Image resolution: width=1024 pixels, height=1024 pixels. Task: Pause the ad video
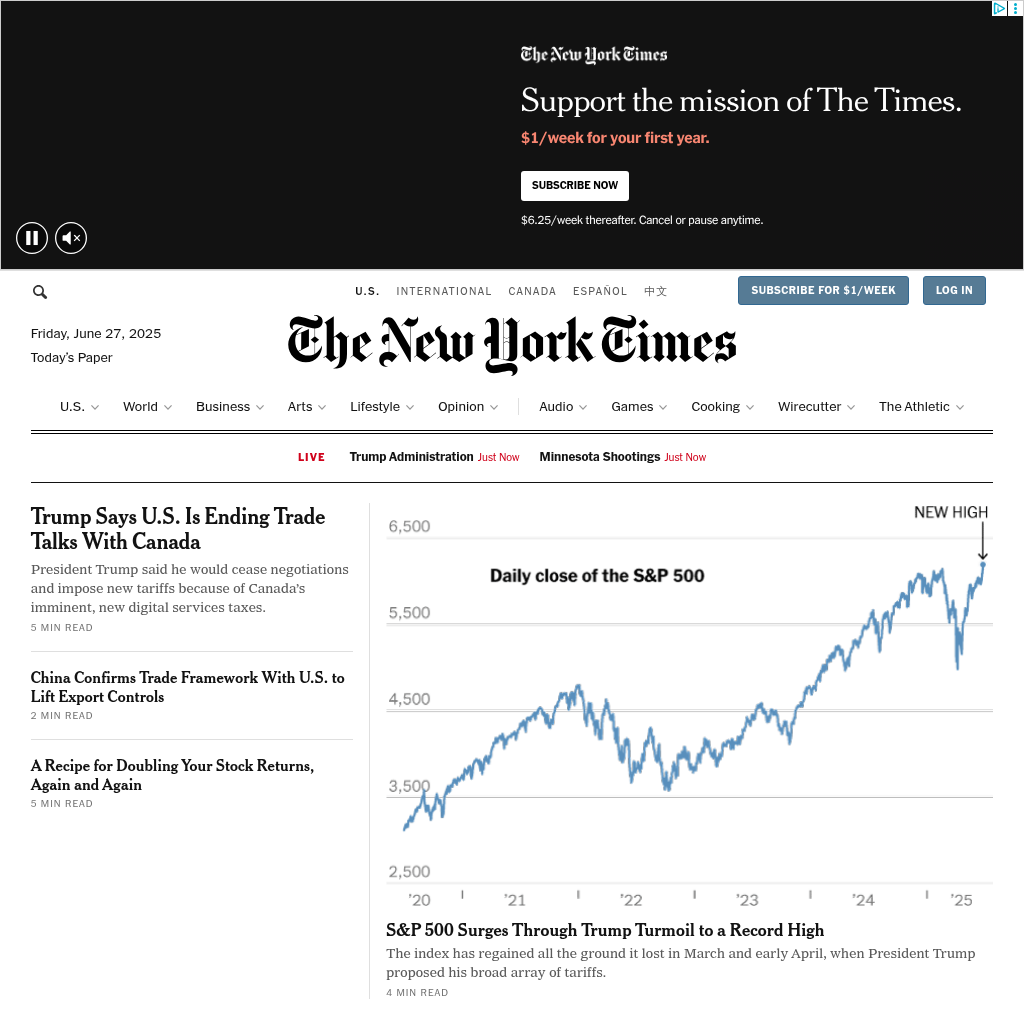[x=32, y=238]
